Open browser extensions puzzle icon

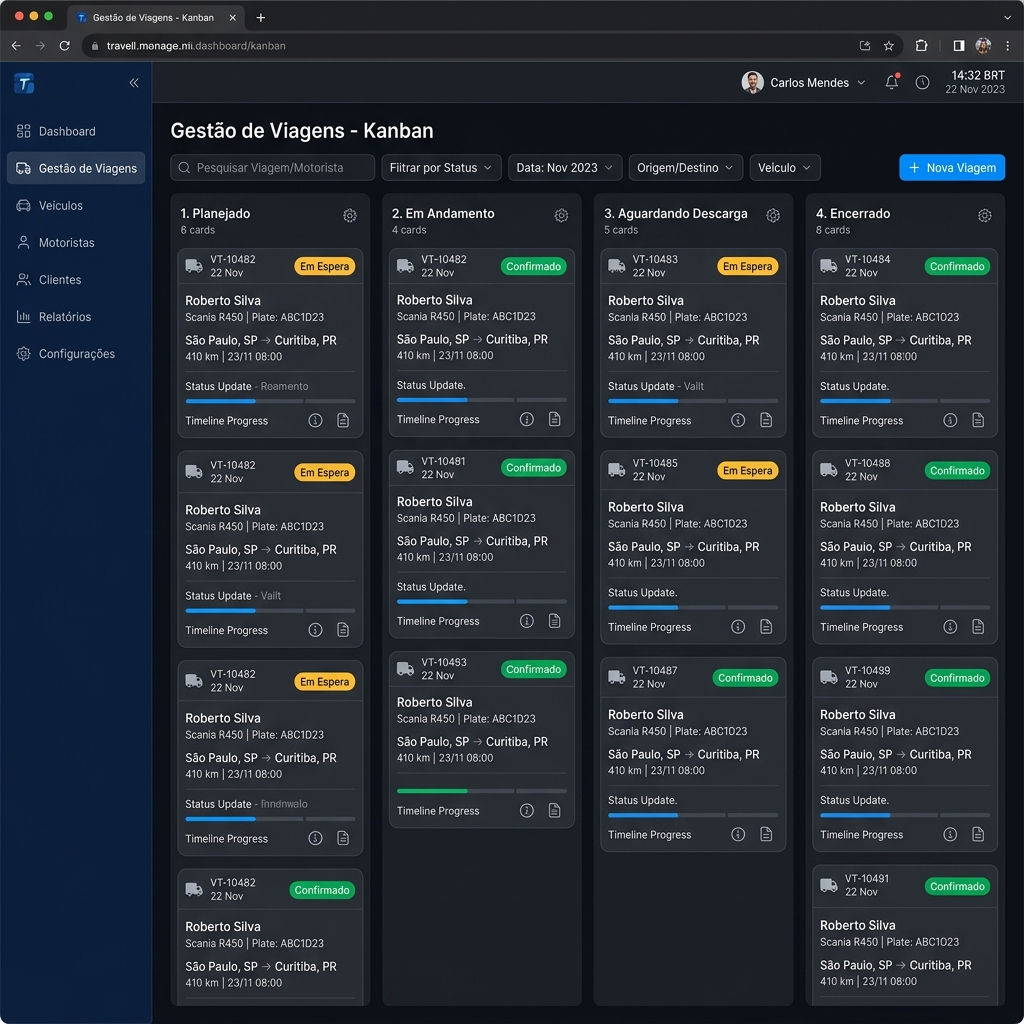pos(921,46)
